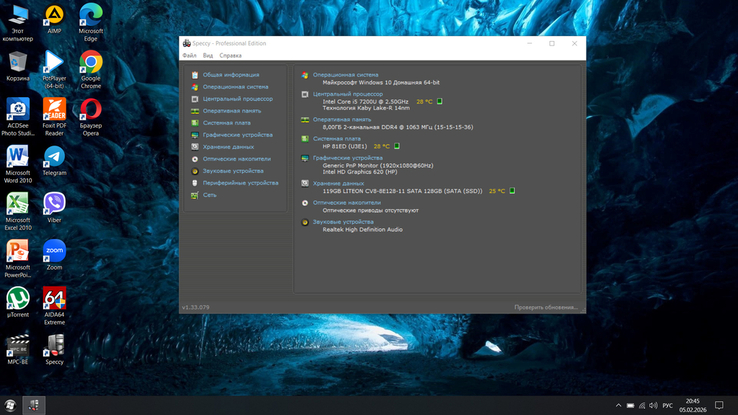Click the CPU temperature indicator next to 28 °C

coord(440,102)
